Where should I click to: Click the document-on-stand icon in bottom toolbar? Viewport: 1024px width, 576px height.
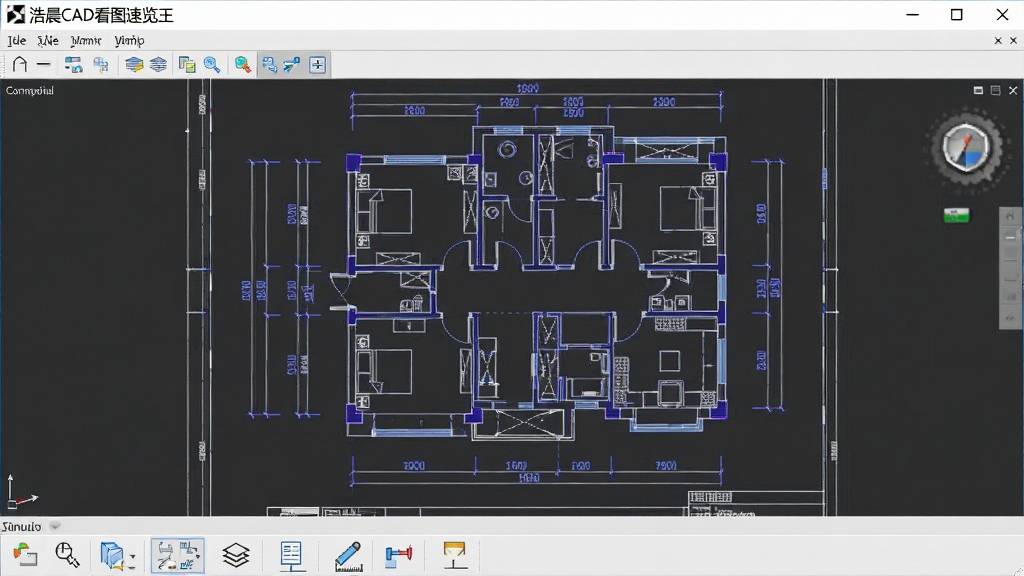tap(291, 556)
